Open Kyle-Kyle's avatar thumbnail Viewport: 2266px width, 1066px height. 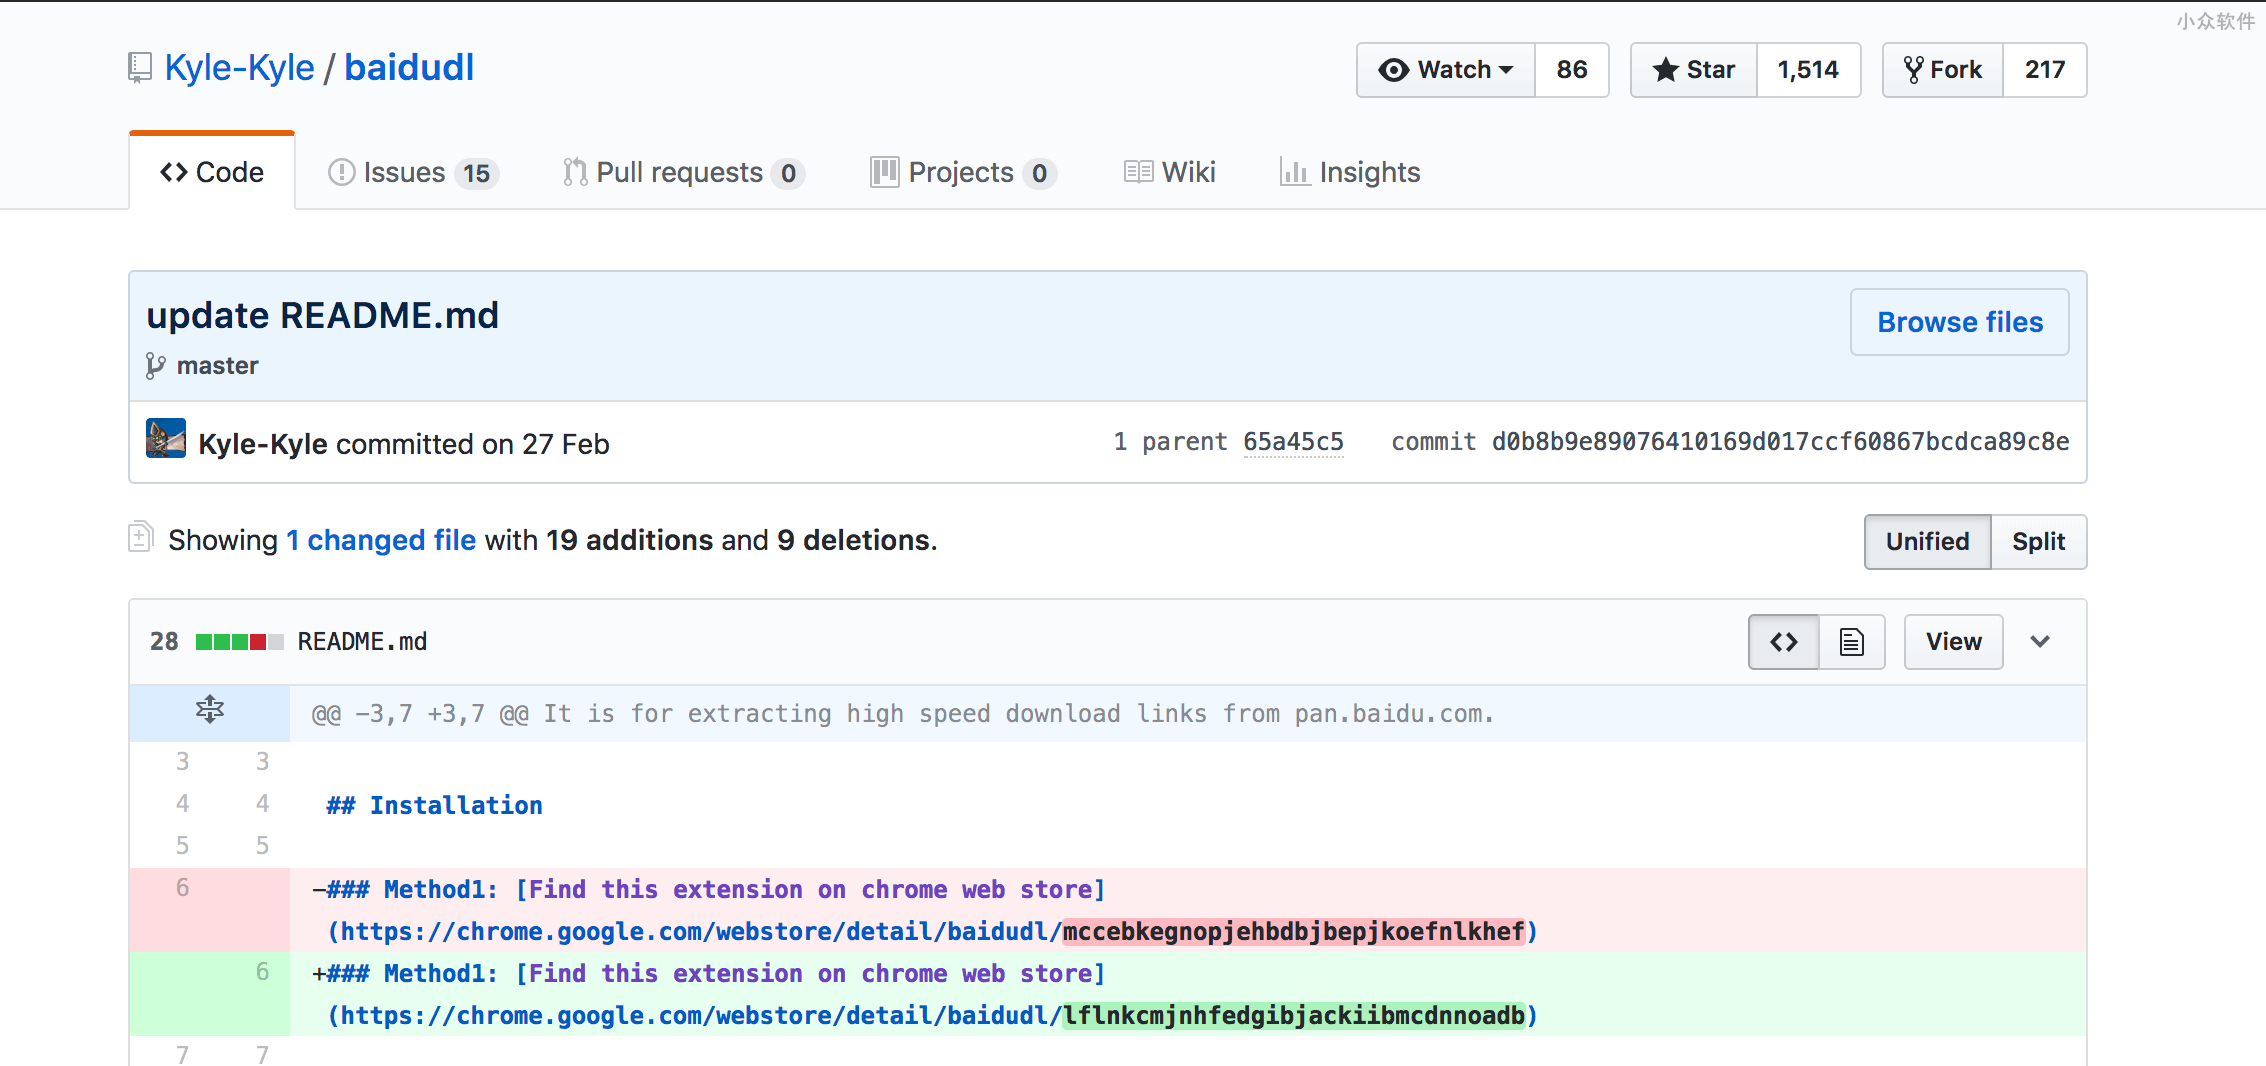pos(166,438)
